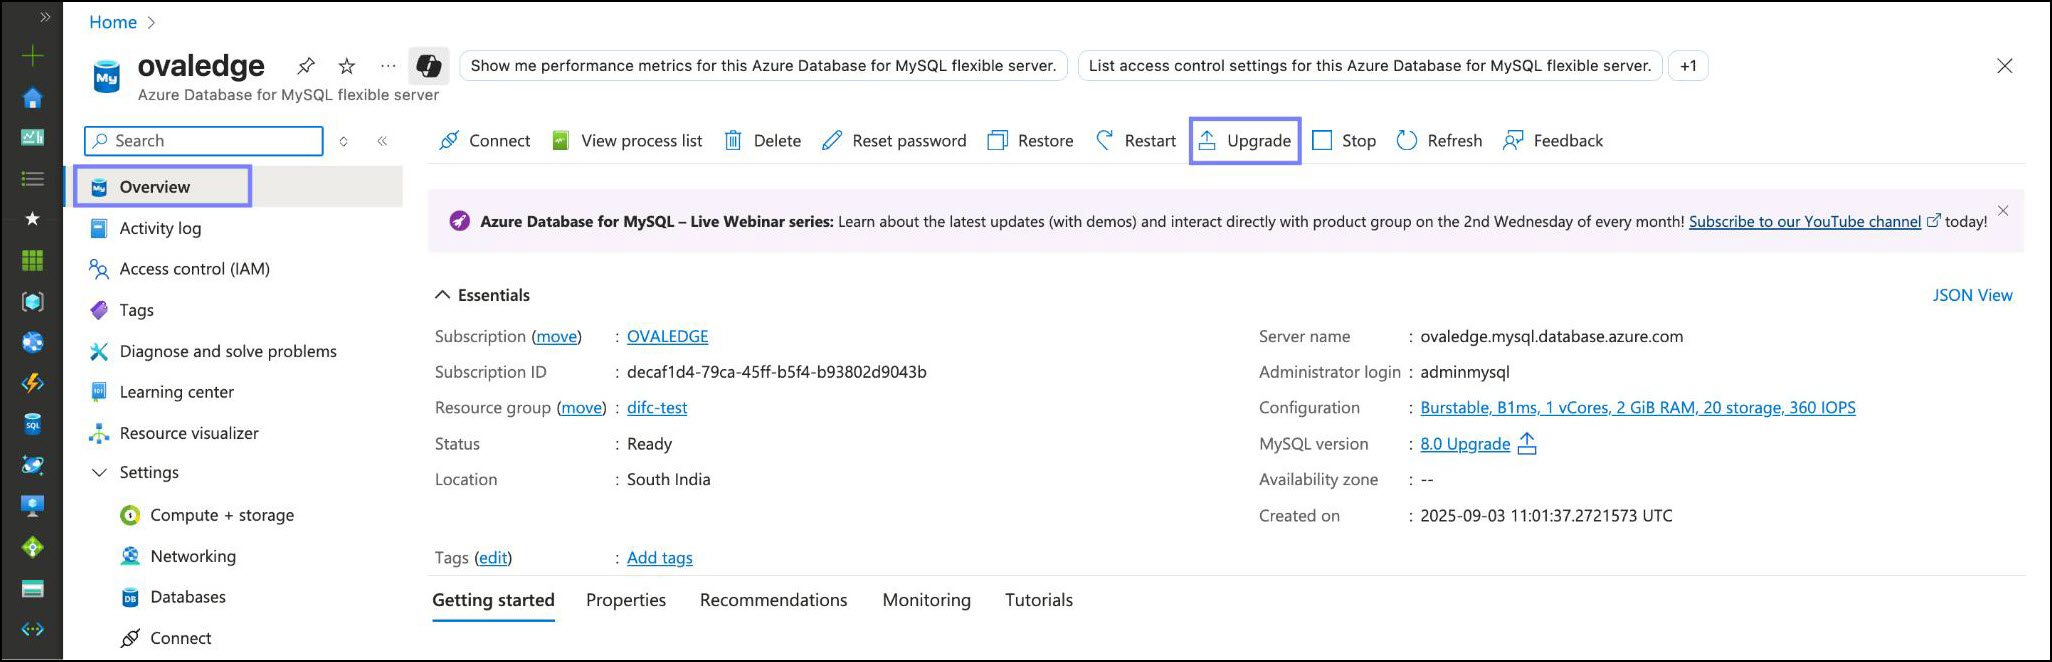The image size is (2052, 662).
Task: Collapse the left navigation menu pane
Action: [382, 141]
